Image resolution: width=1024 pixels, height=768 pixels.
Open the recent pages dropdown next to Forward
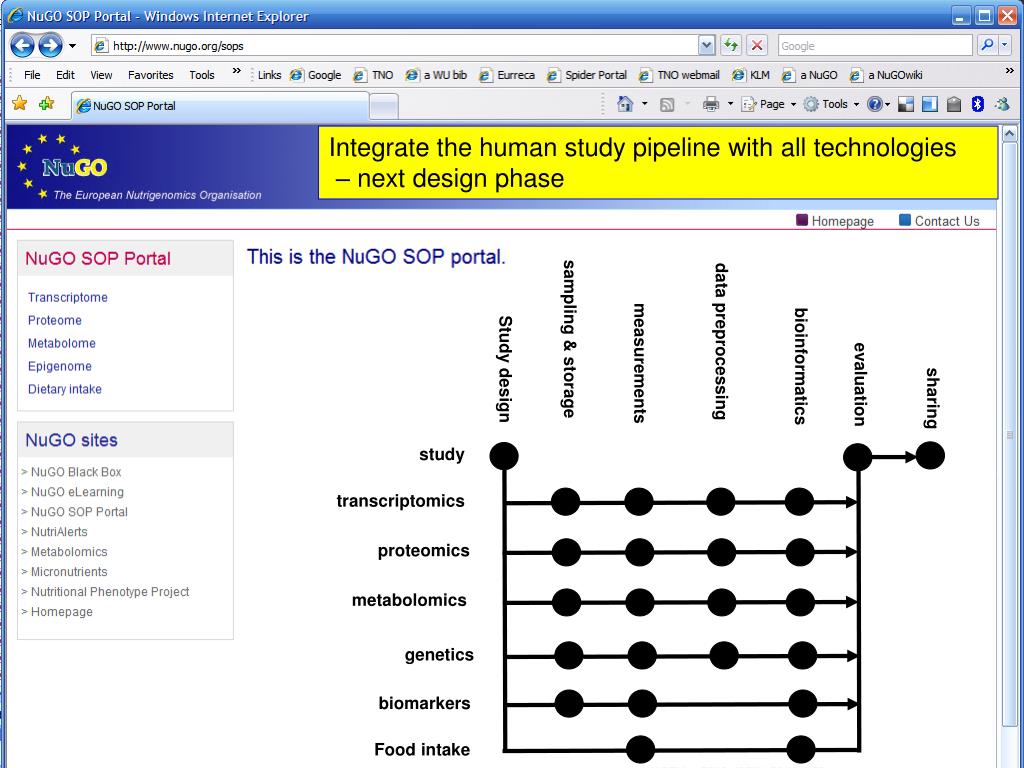pyautogui.click(x=72, y=46)
